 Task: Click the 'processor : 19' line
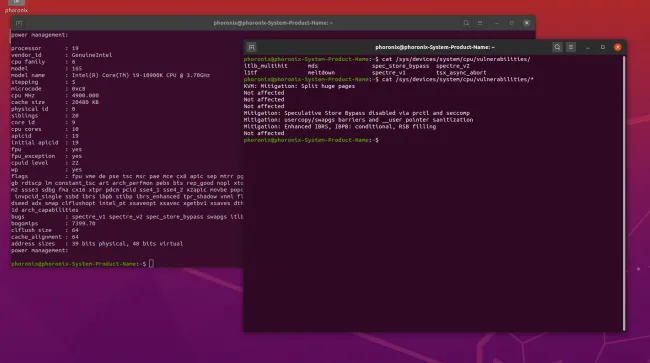pos(45,48)
